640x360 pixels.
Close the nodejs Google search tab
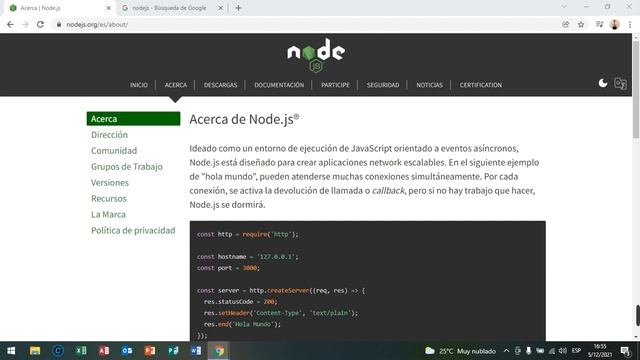click(220, 8)
